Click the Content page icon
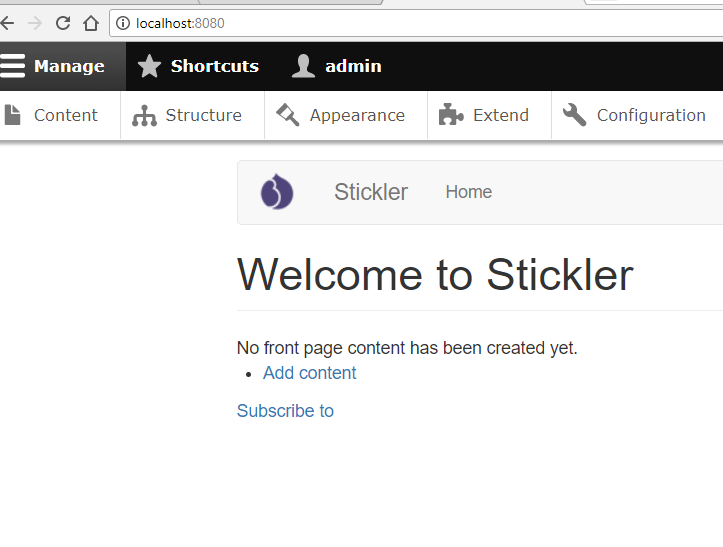This screenshot has height=547, width=723. (x=13, y=115)
